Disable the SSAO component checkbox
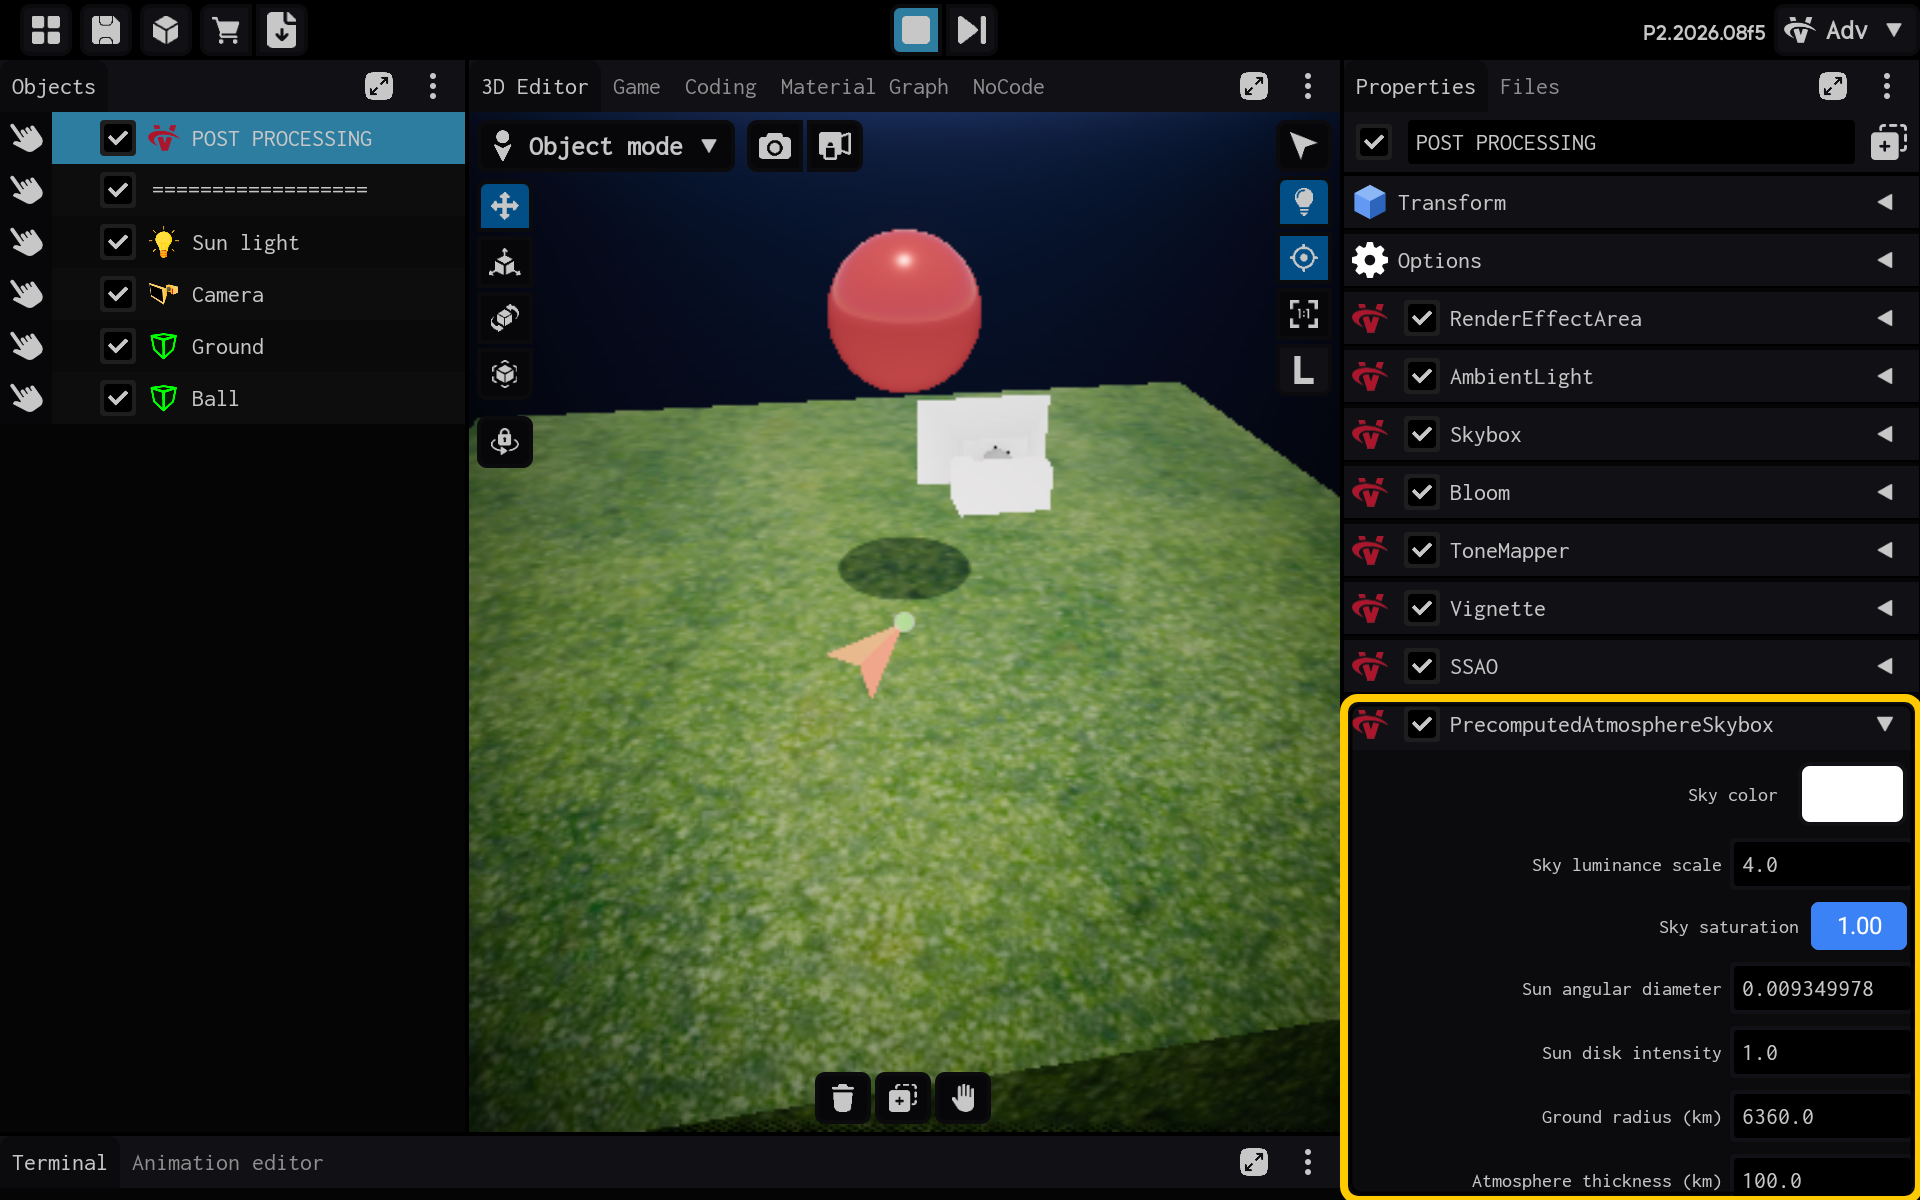The height and width of the screenshot is (1200, 1920). point(1422,666)
